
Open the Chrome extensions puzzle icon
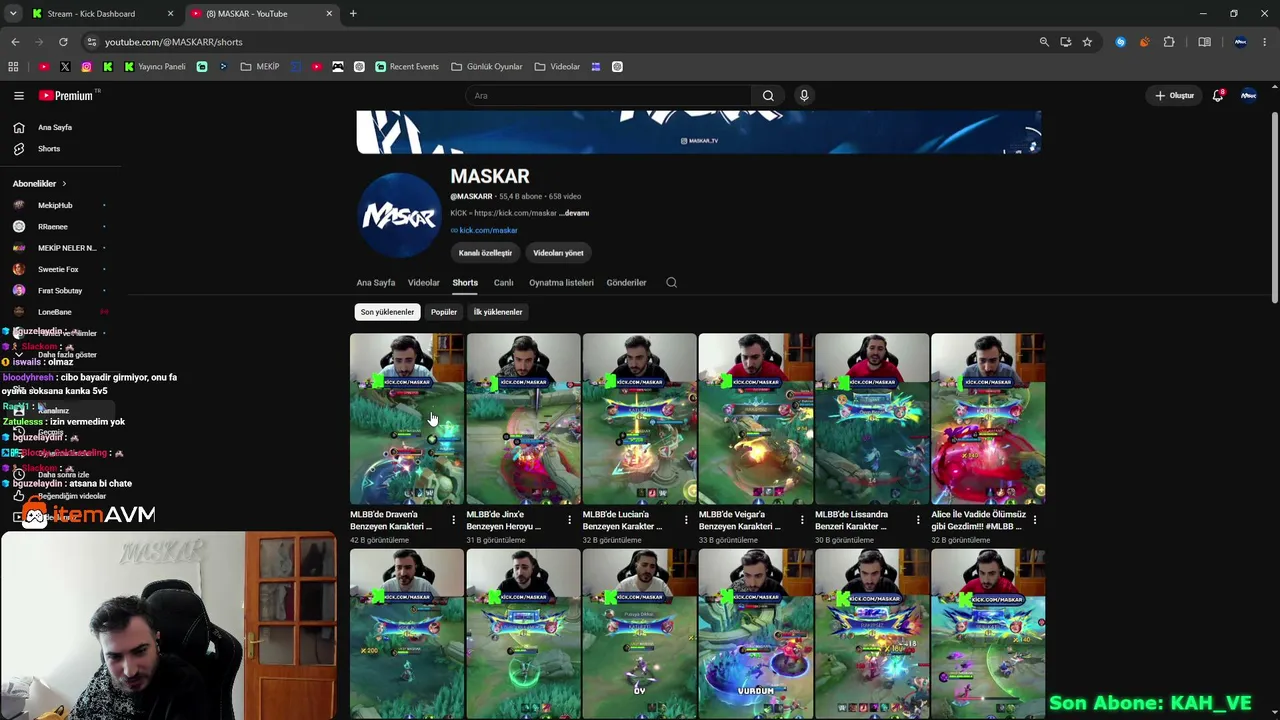(x=1169, y=42)
